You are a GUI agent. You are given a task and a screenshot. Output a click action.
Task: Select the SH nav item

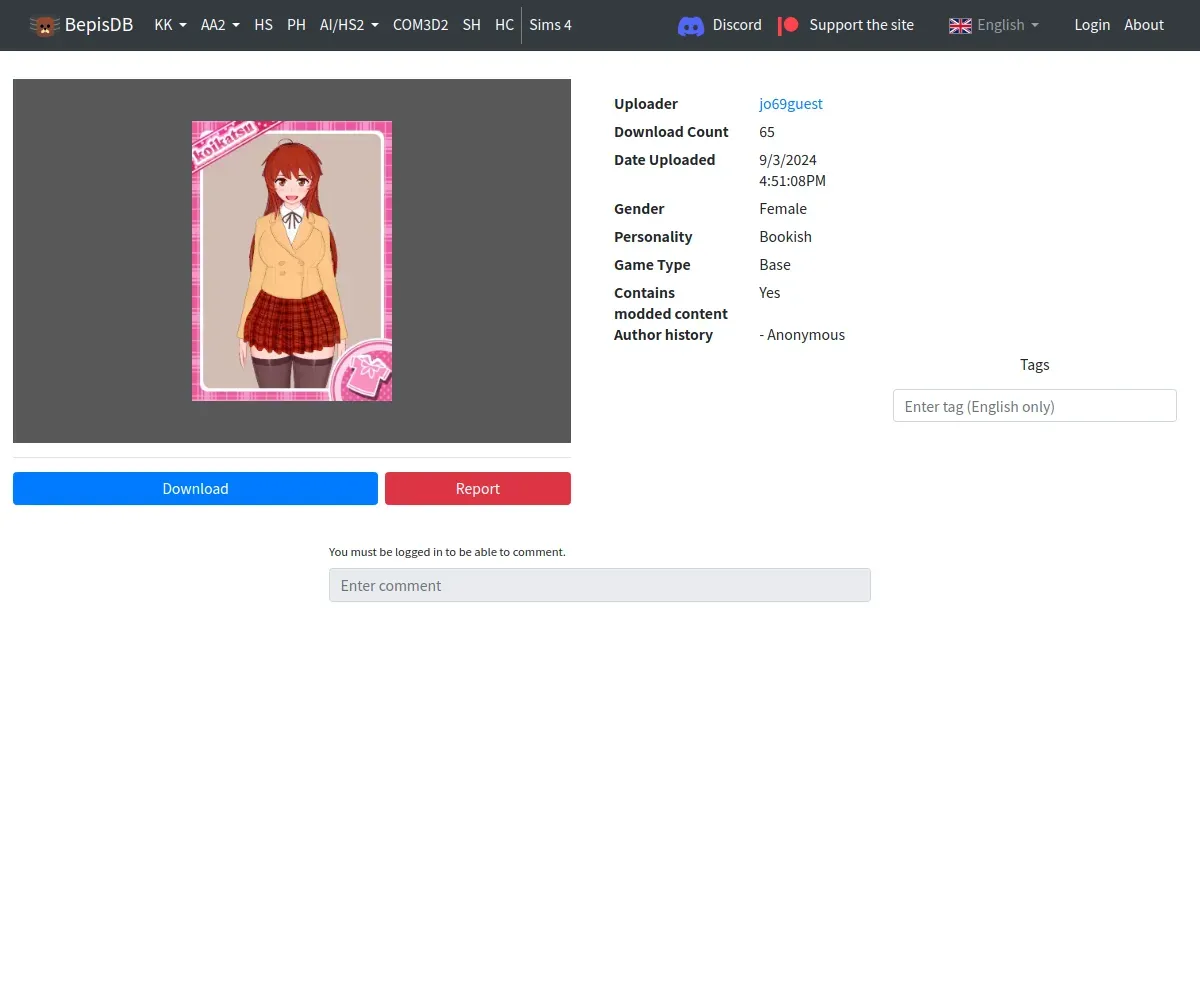471,25
